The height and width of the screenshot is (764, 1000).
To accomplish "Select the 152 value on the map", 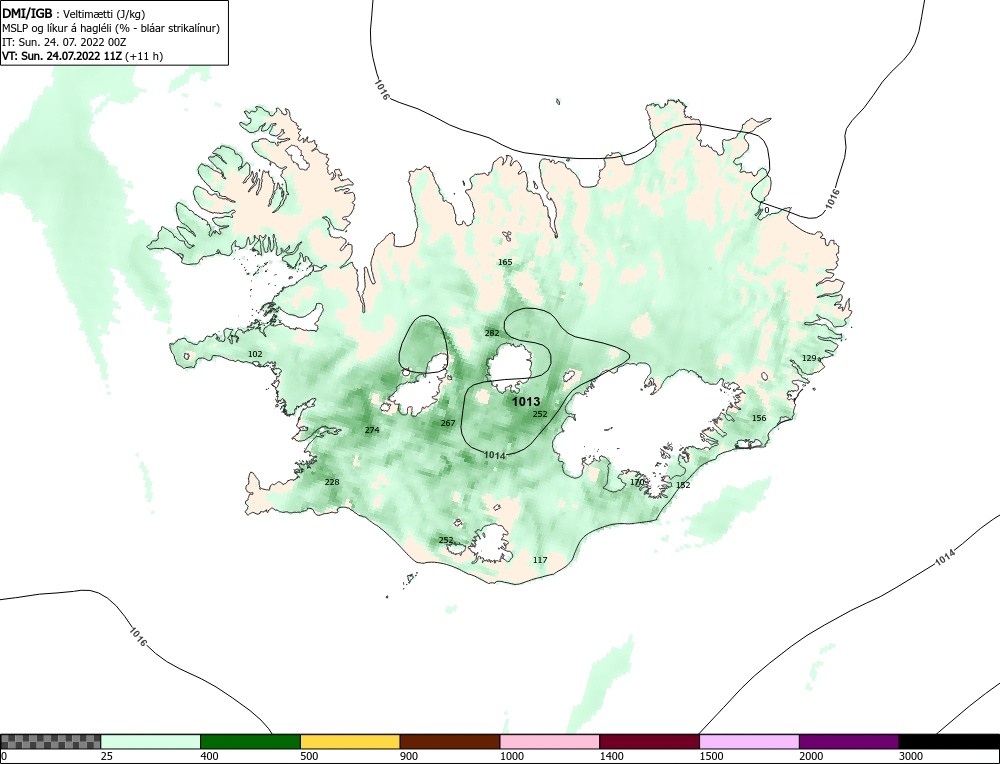I will coord(682,485).
